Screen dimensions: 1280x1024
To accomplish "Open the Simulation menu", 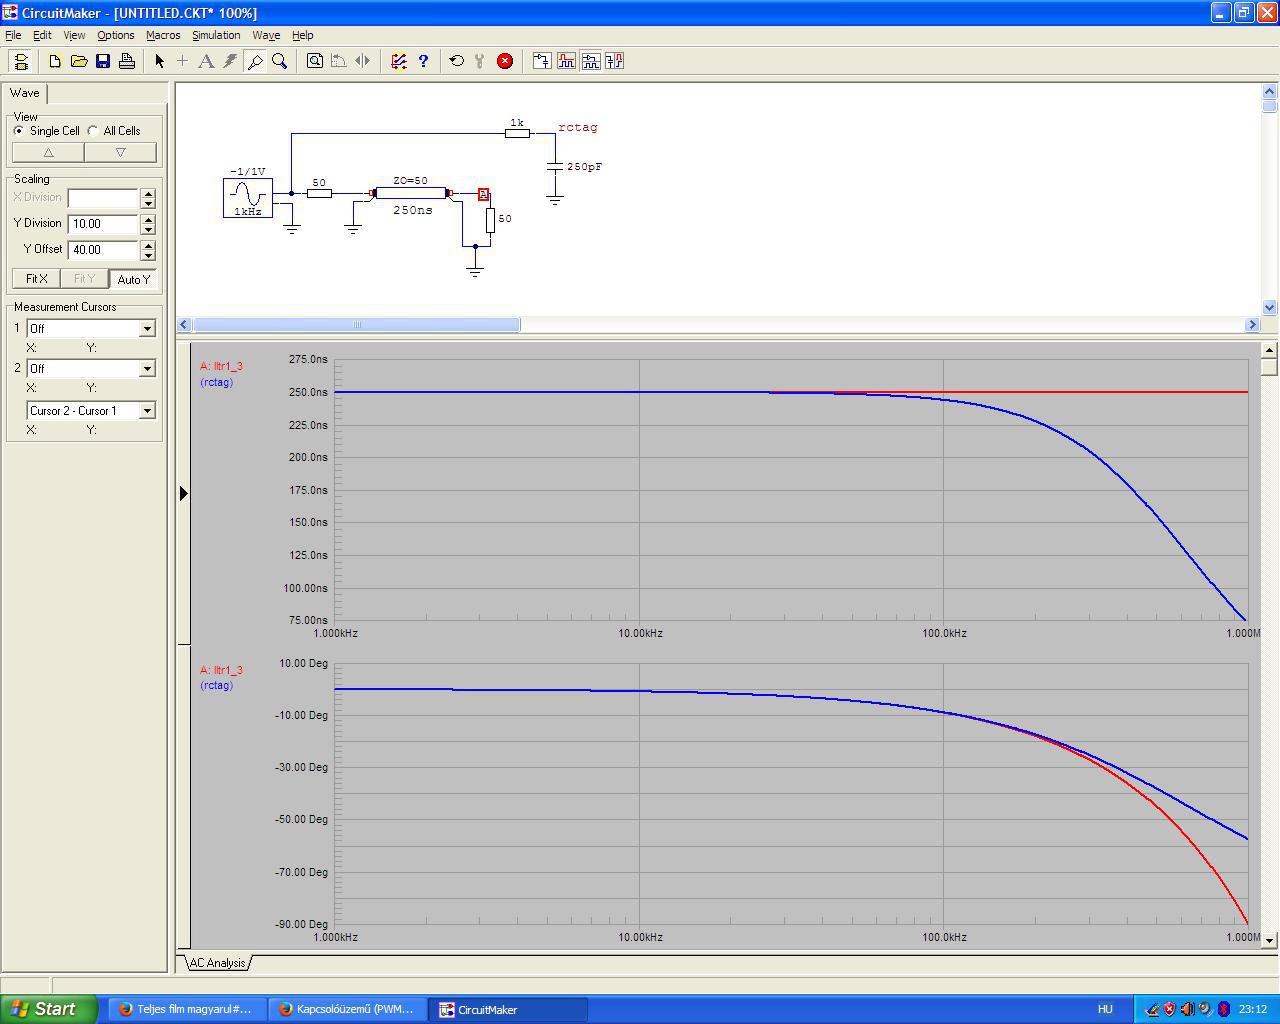I will point(216,35).
